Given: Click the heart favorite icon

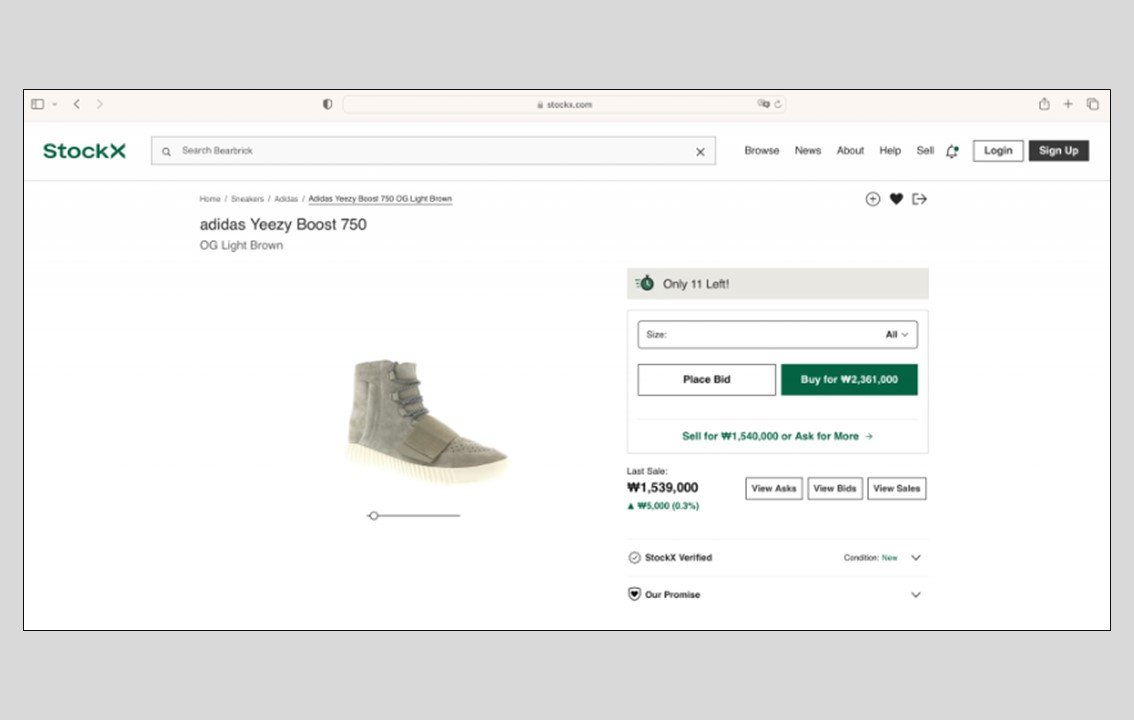Looking at the screenshot, I should click(896, 199).
